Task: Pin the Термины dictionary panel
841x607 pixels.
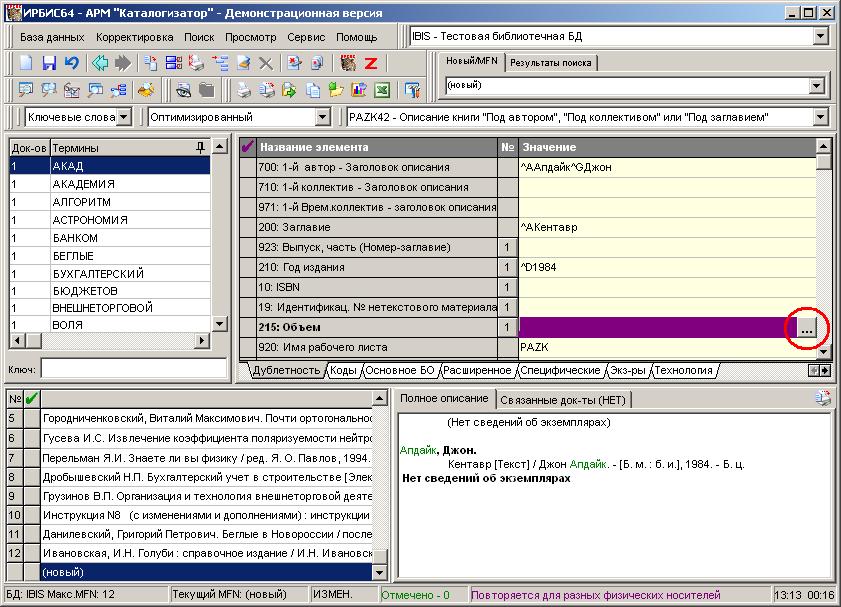Action: [201, 147]
